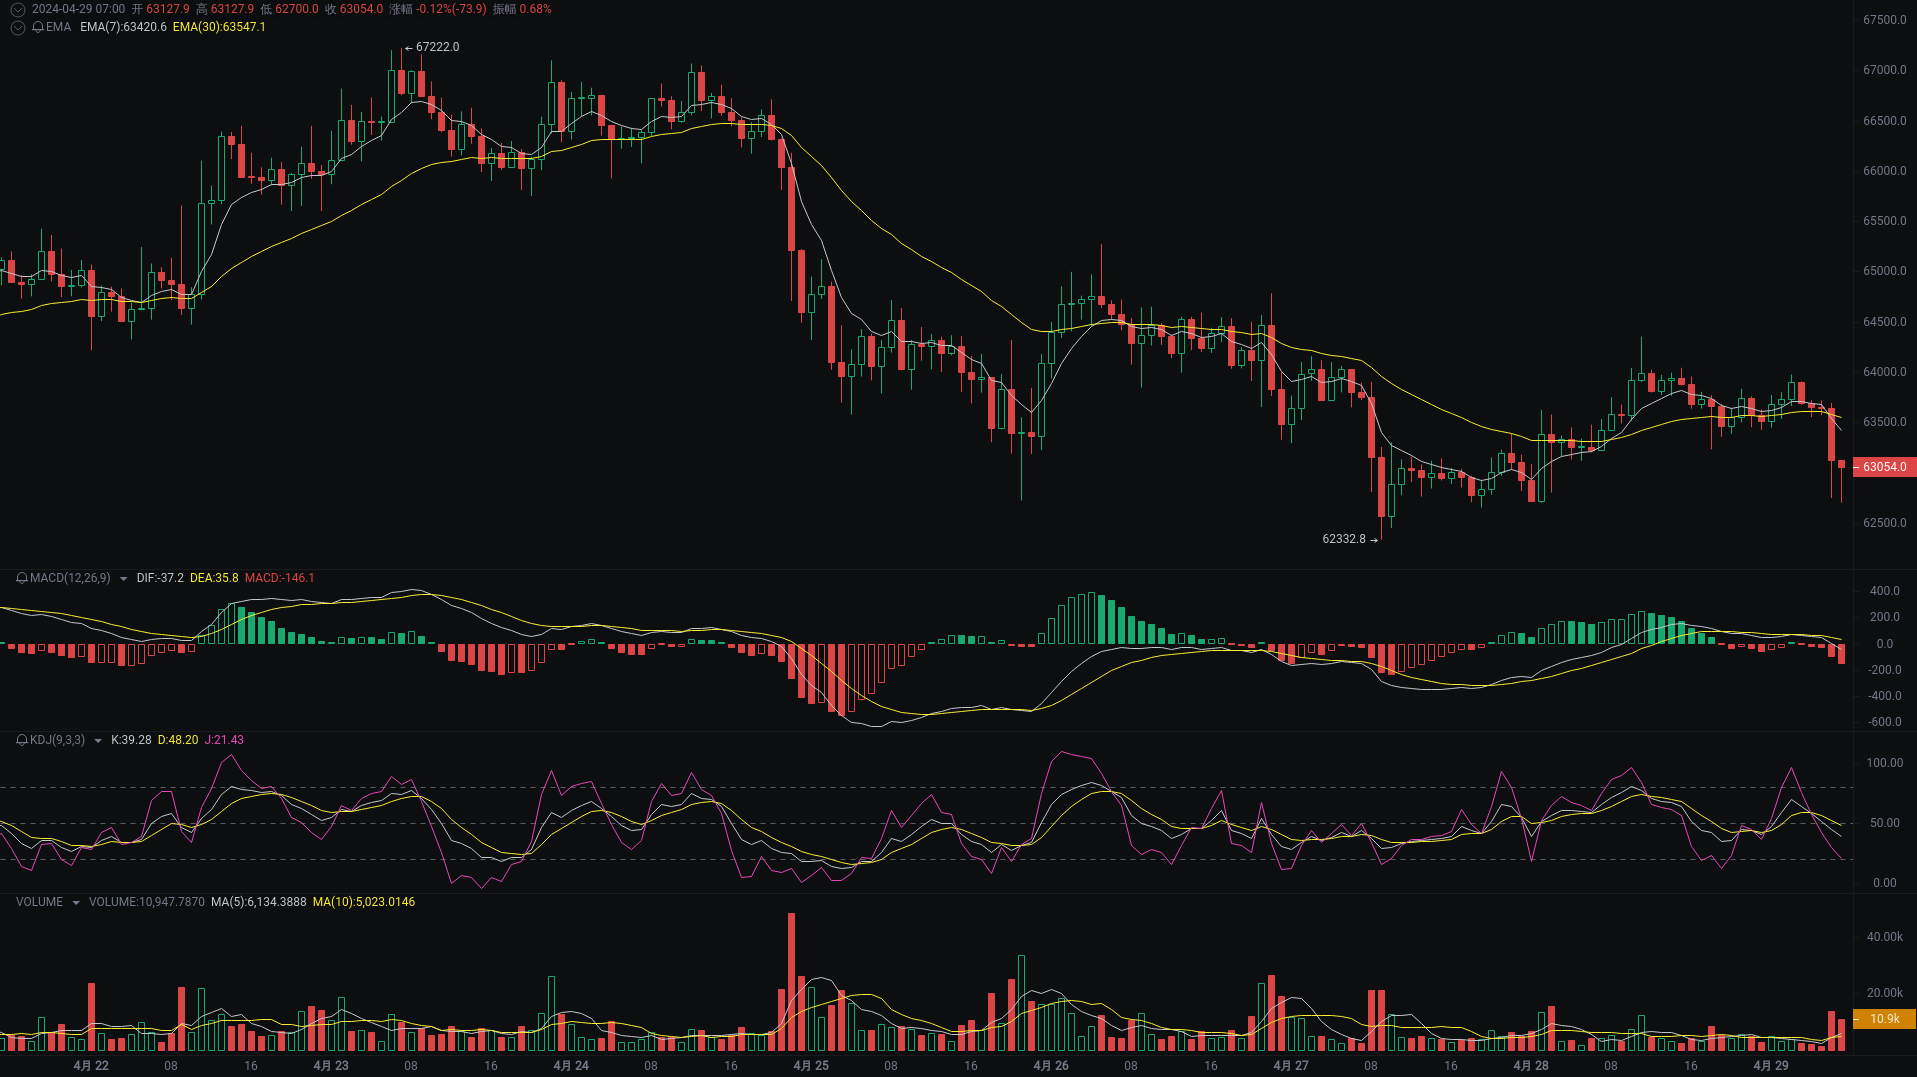This screenshot has width=1917, height=1077.
Task: Click the 4月 25 date label on time axis
Action: (x=811, y=1066)
